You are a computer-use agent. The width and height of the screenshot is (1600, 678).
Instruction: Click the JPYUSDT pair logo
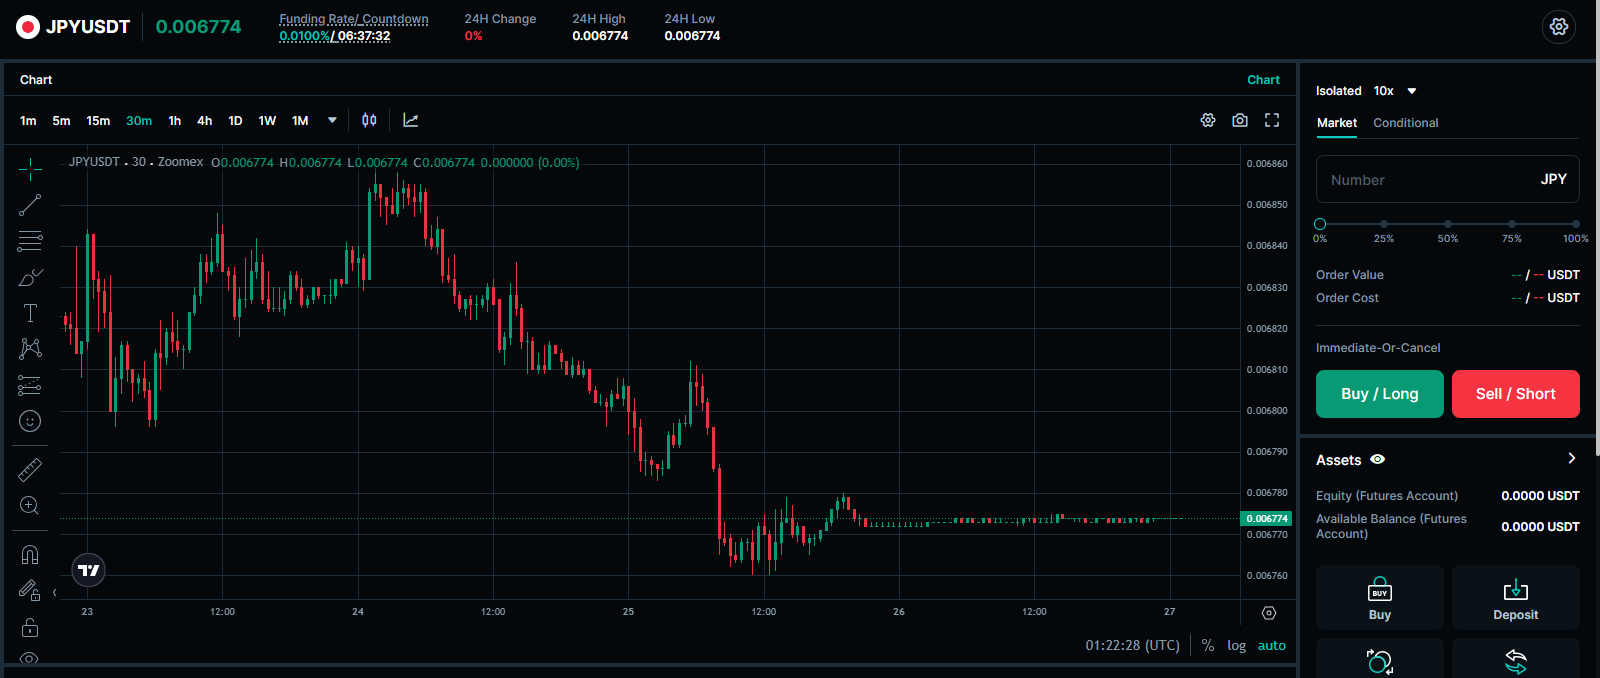(28, 27)
